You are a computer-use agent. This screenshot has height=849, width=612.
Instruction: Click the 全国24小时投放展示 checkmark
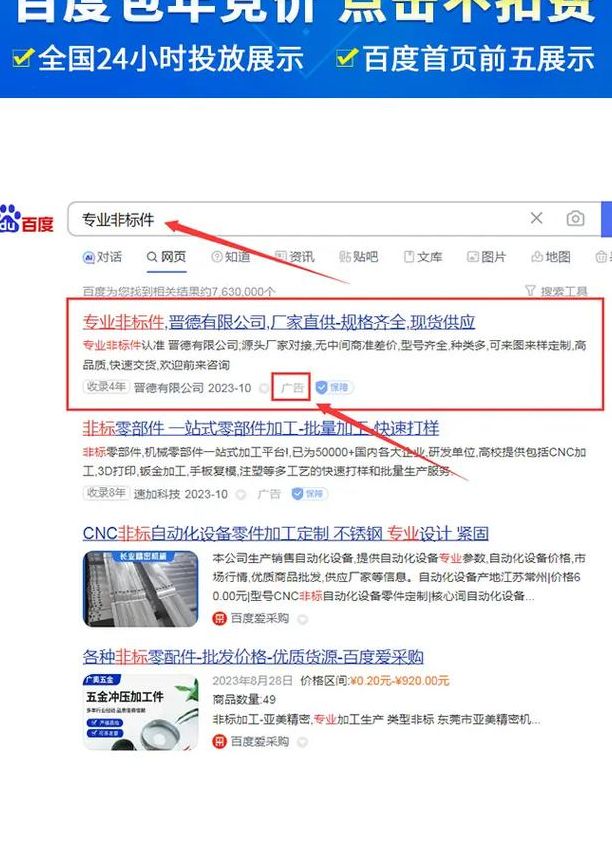pyautogui.click(x=23, y=56)
